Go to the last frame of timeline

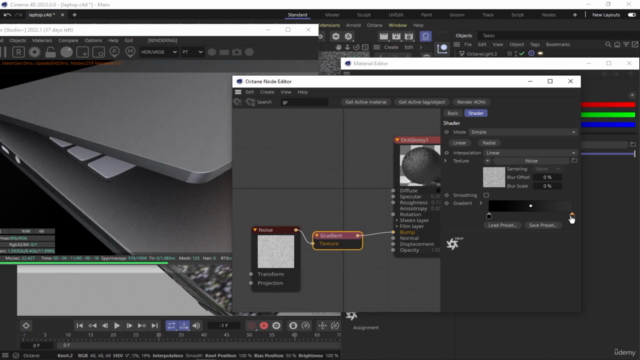pos(155,326)
